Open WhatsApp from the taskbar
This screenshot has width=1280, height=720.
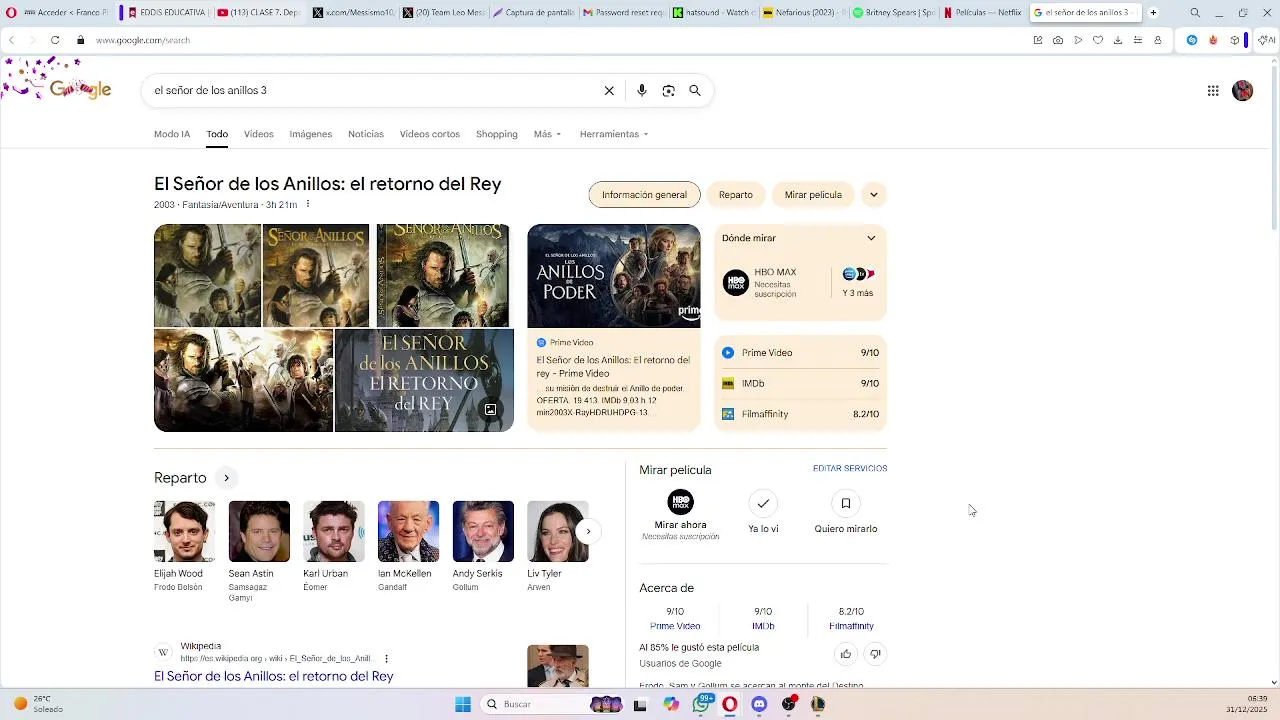click(702, 704)
